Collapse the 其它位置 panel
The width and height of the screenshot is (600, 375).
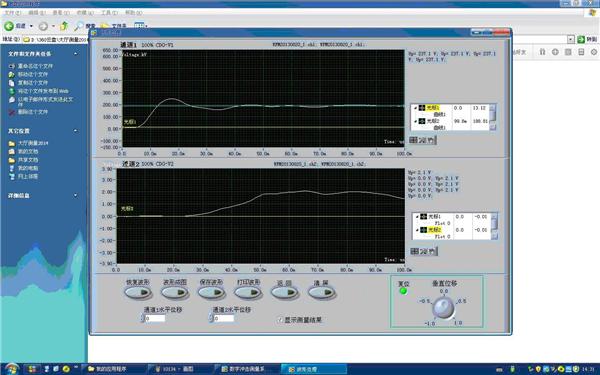(75, 131)
